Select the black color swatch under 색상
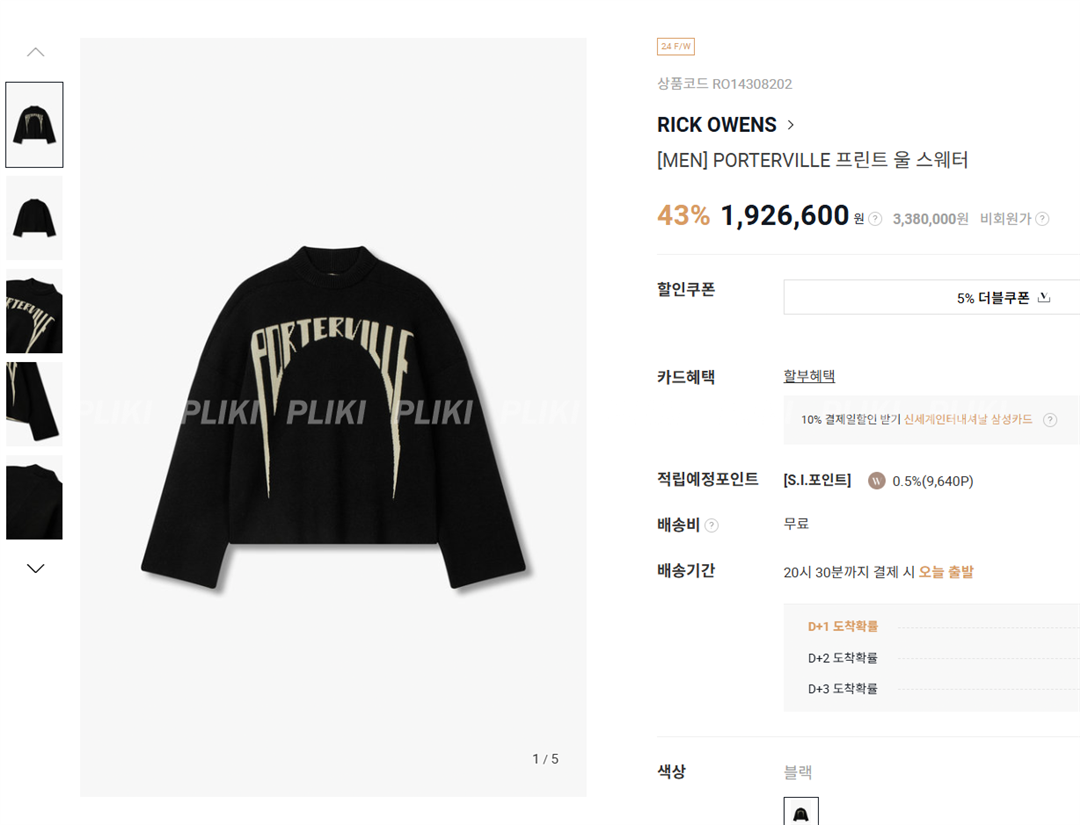The image size is (1080, 825). tap(801, 812)
